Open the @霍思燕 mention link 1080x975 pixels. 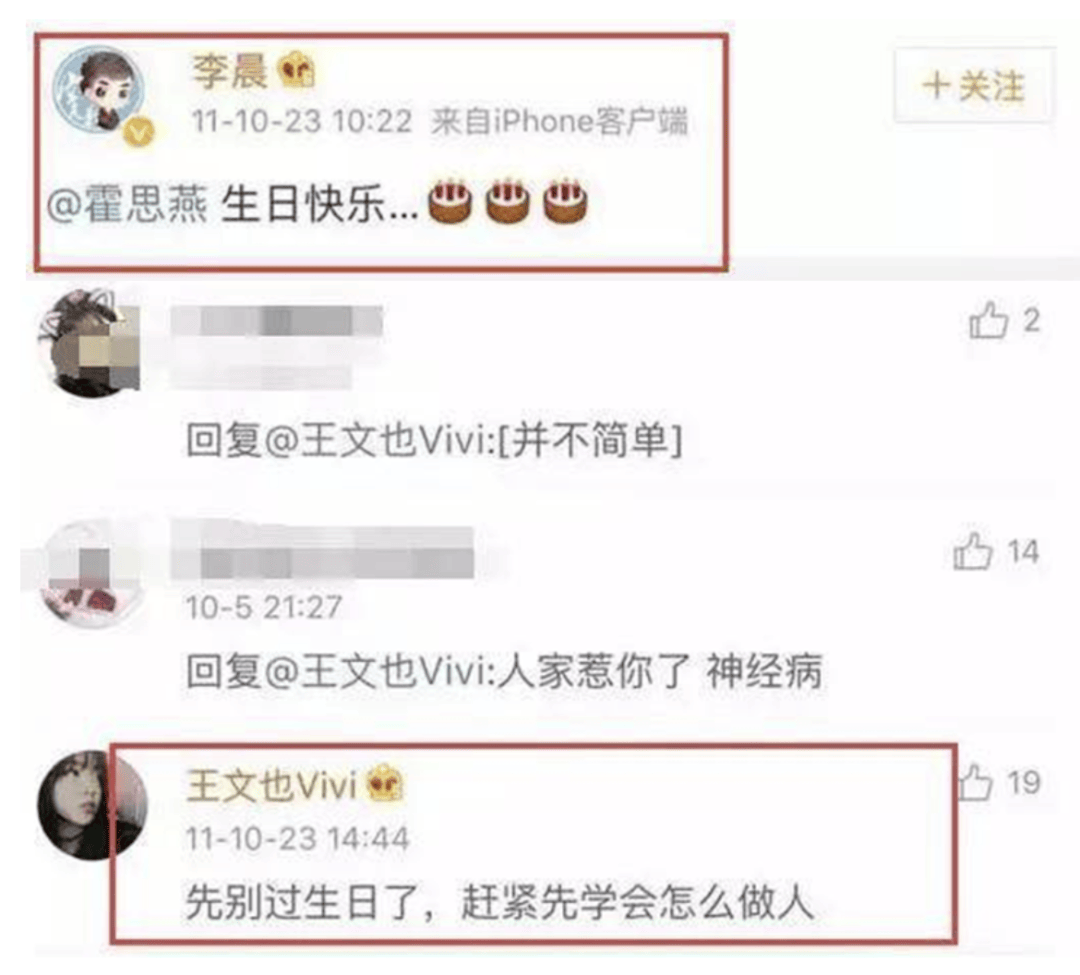point(127,205)
